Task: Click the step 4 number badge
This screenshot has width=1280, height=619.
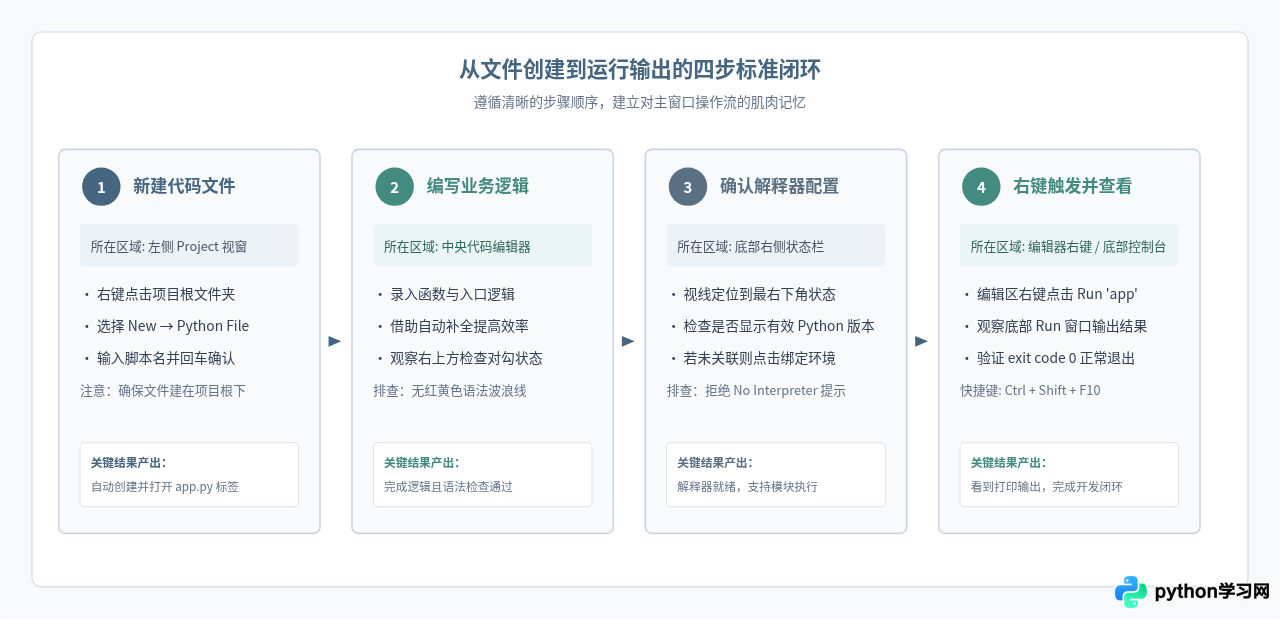Action: pyautogui.click(x=981, y=187)
